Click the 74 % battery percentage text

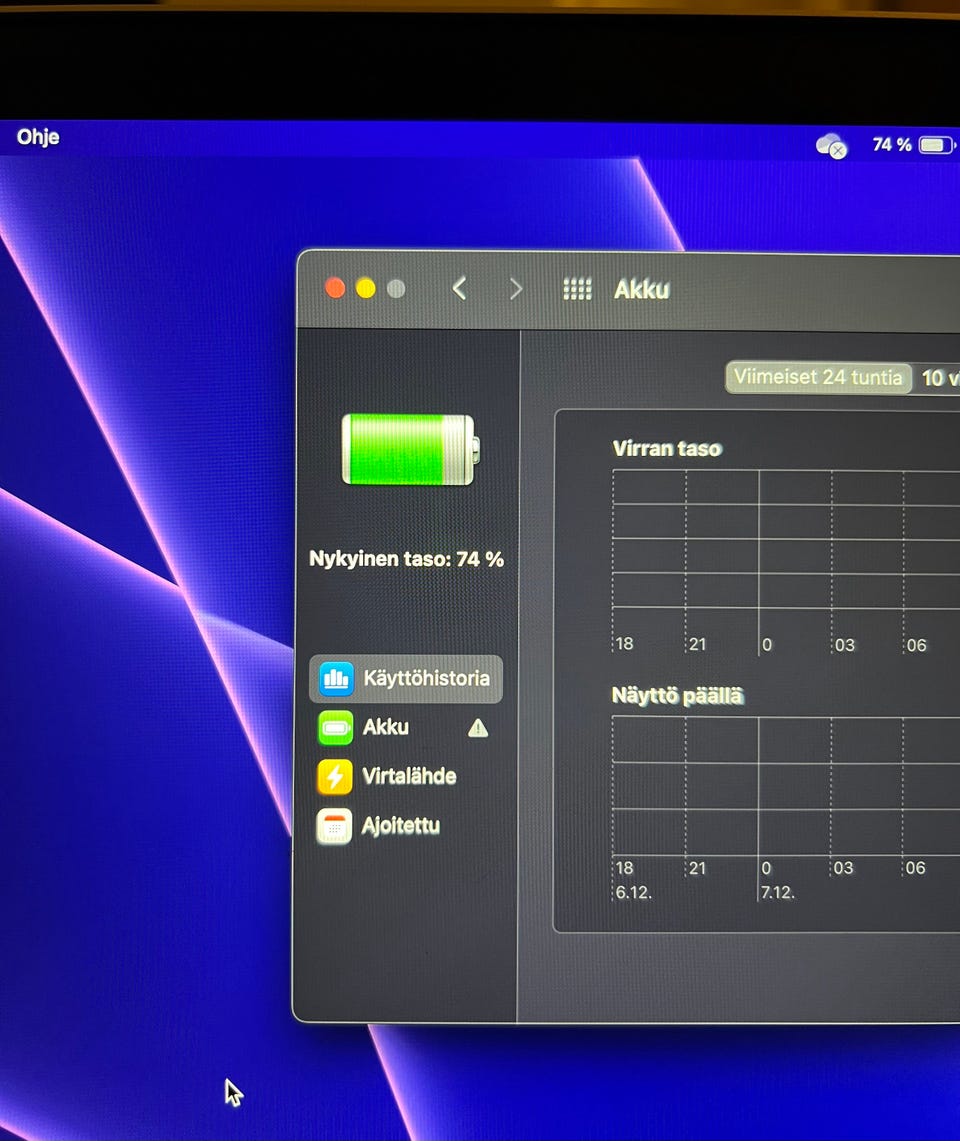point(892,145)
